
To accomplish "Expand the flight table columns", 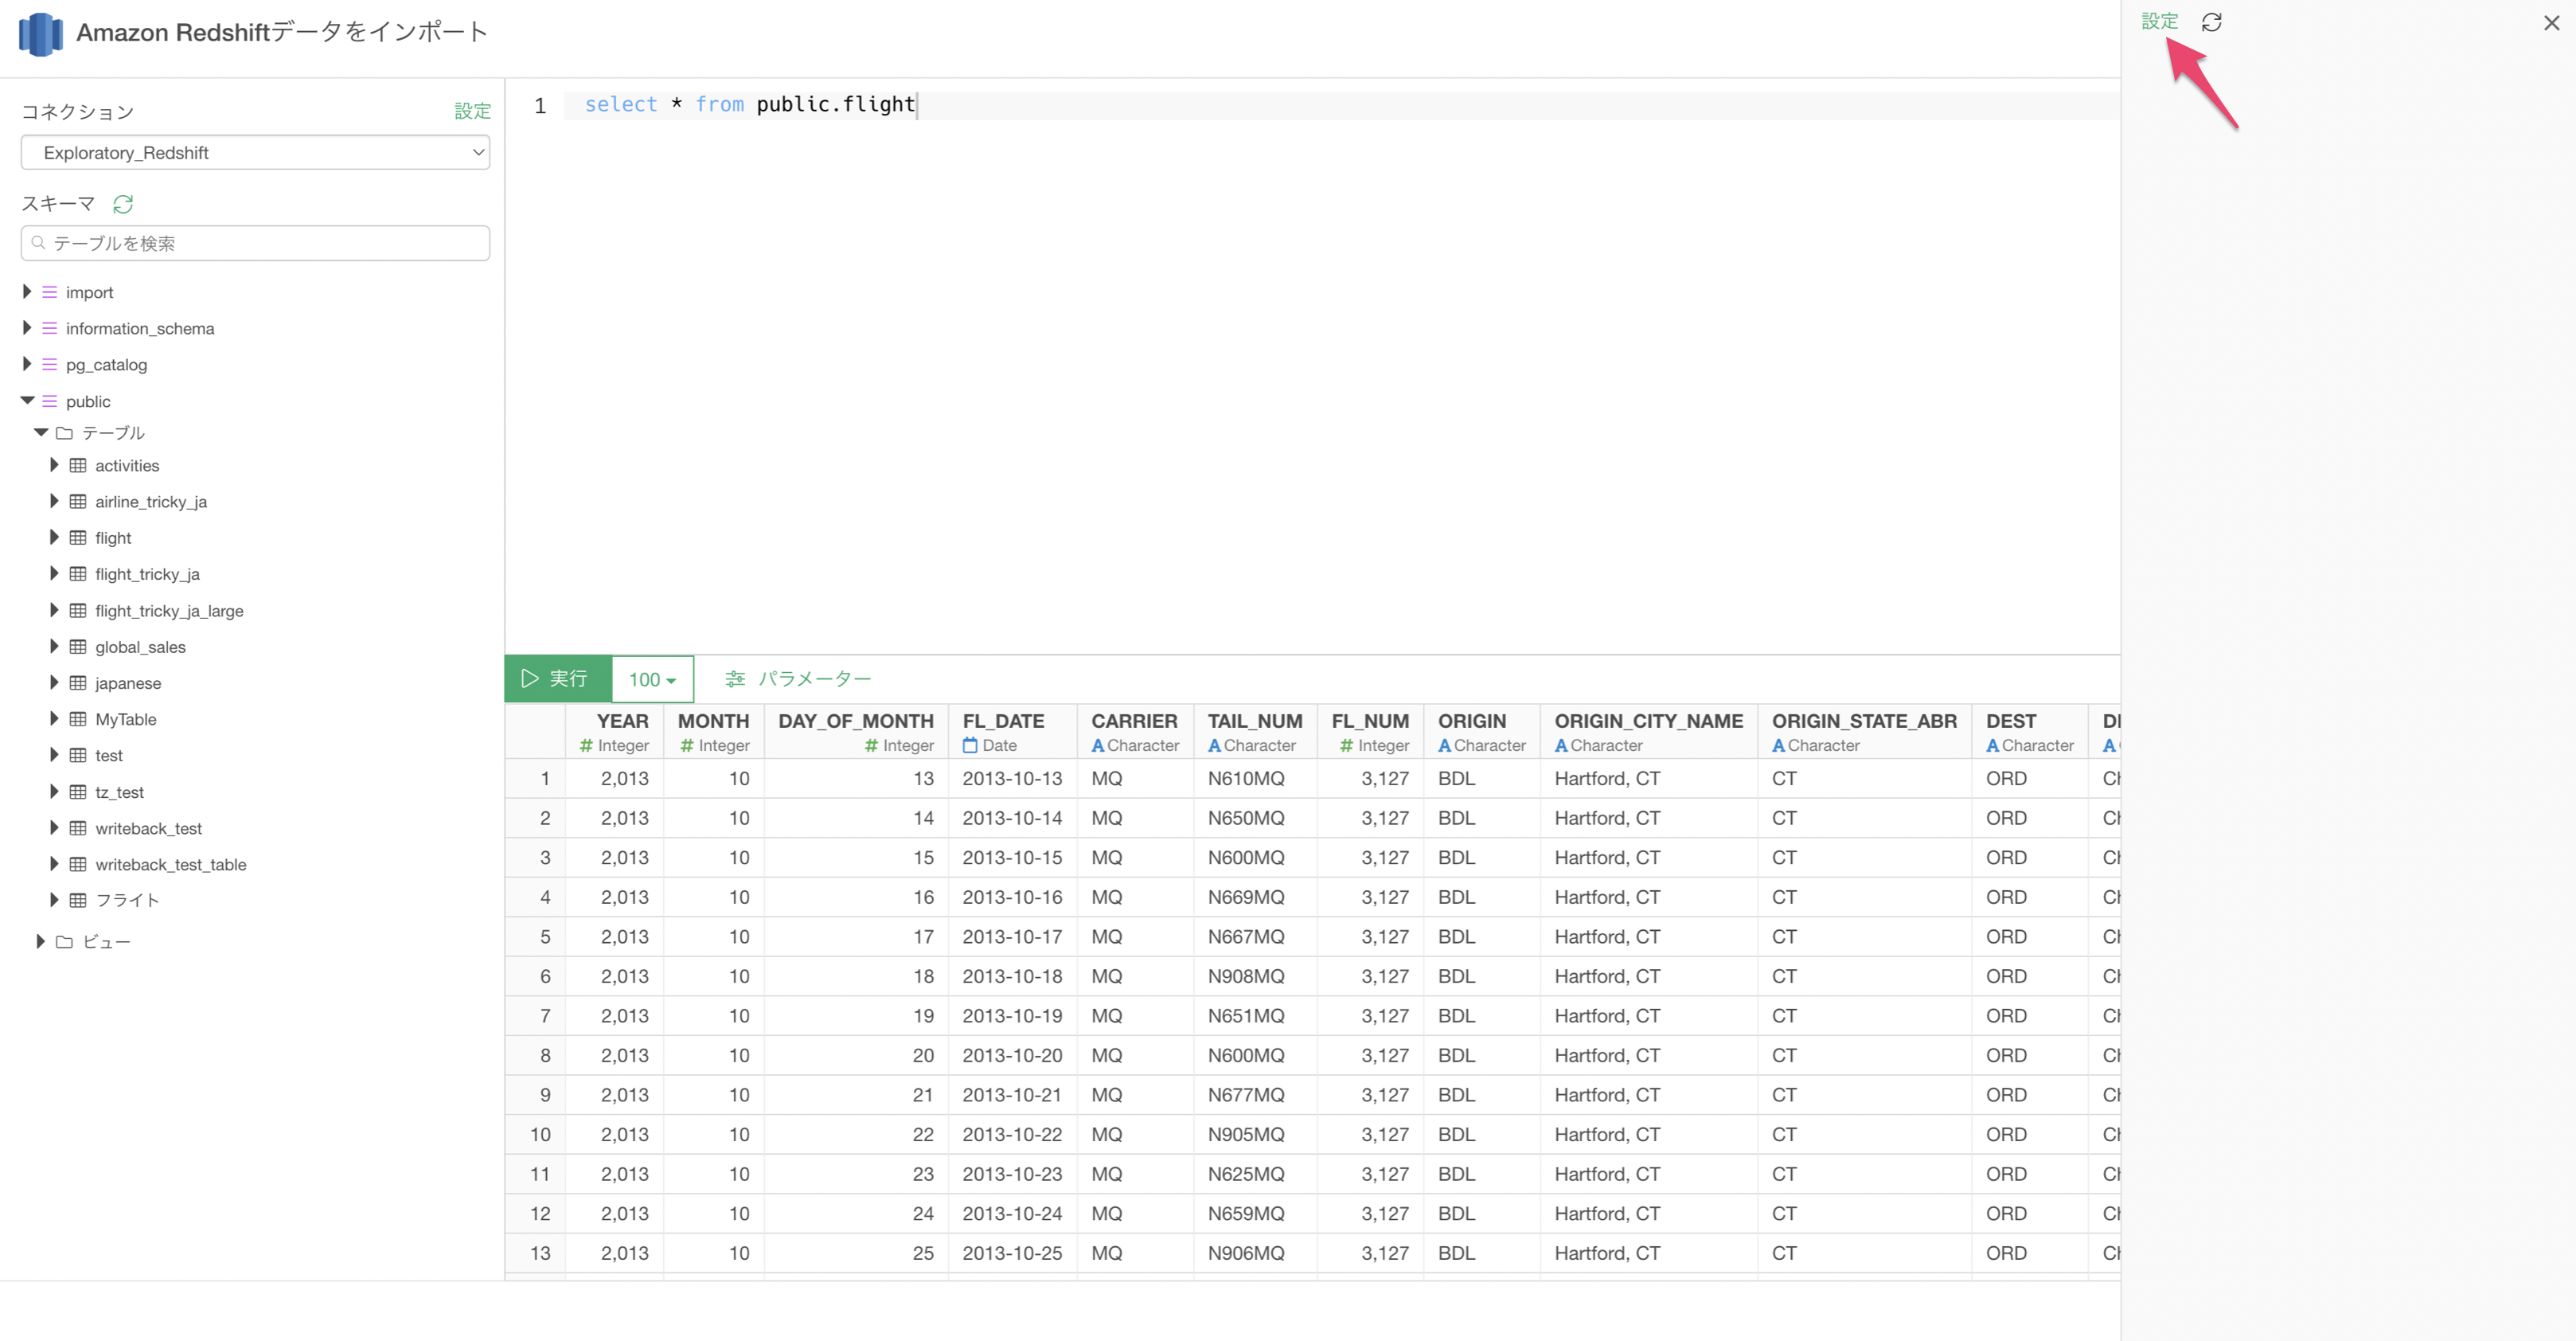I will (x=54, y=537).
